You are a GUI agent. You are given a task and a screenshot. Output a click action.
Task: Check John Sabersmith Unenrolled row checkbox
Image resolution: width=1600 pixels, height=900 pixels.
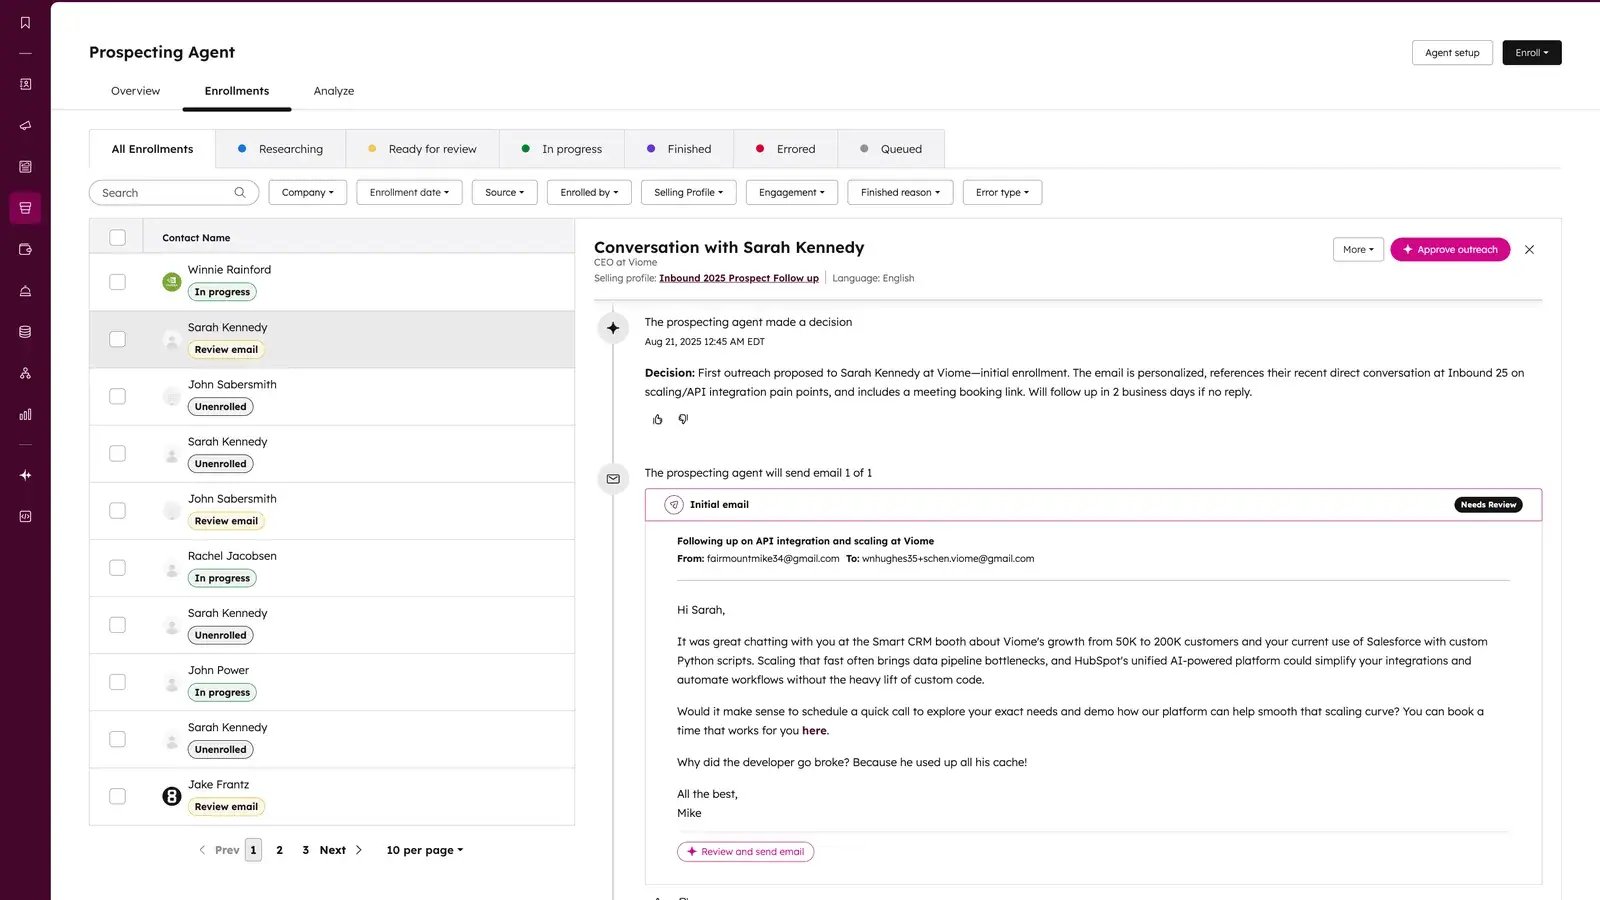click(x=118, y=396)
